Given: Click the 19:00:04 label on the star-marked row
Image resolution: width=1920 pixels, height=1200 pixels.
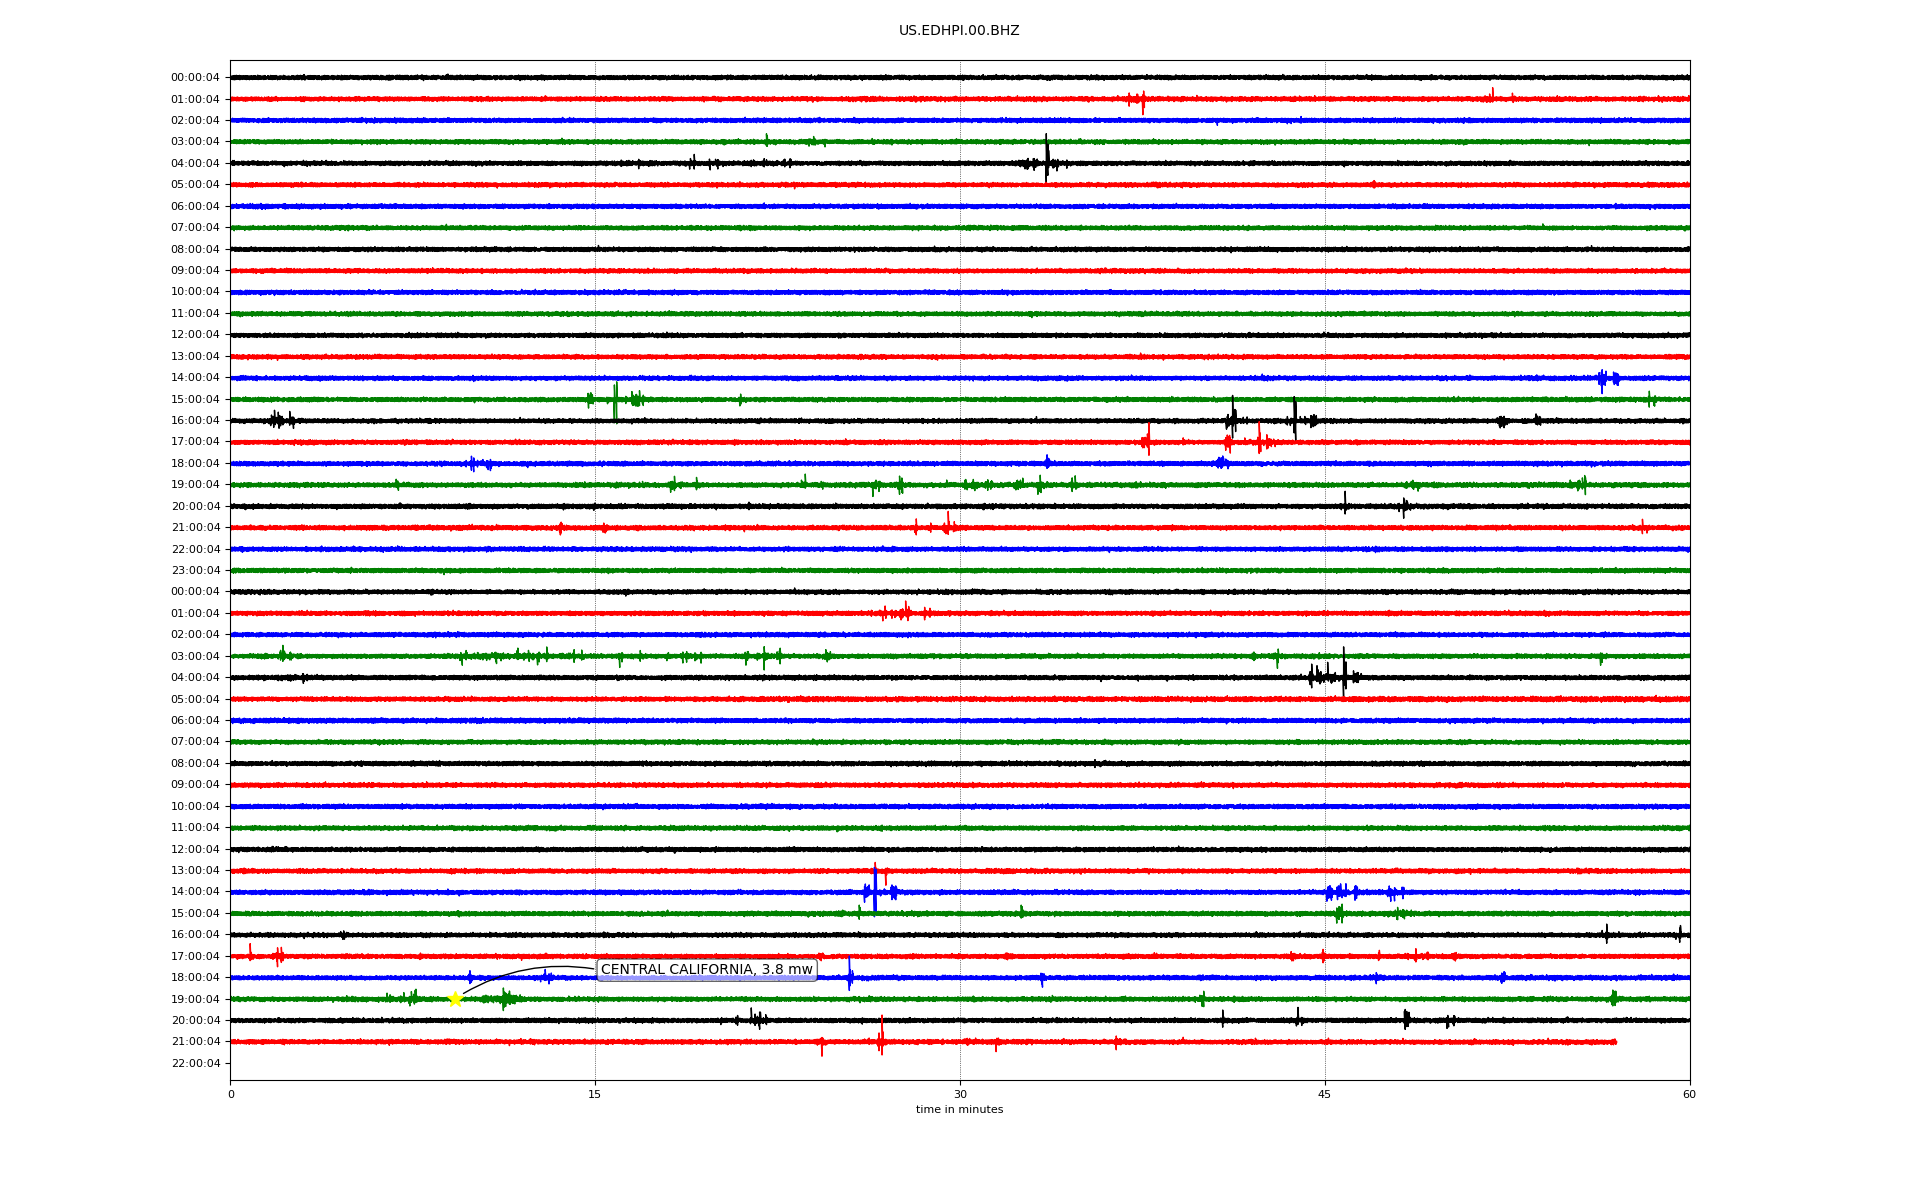Looking at the screenshot, I should [195, 1000].
